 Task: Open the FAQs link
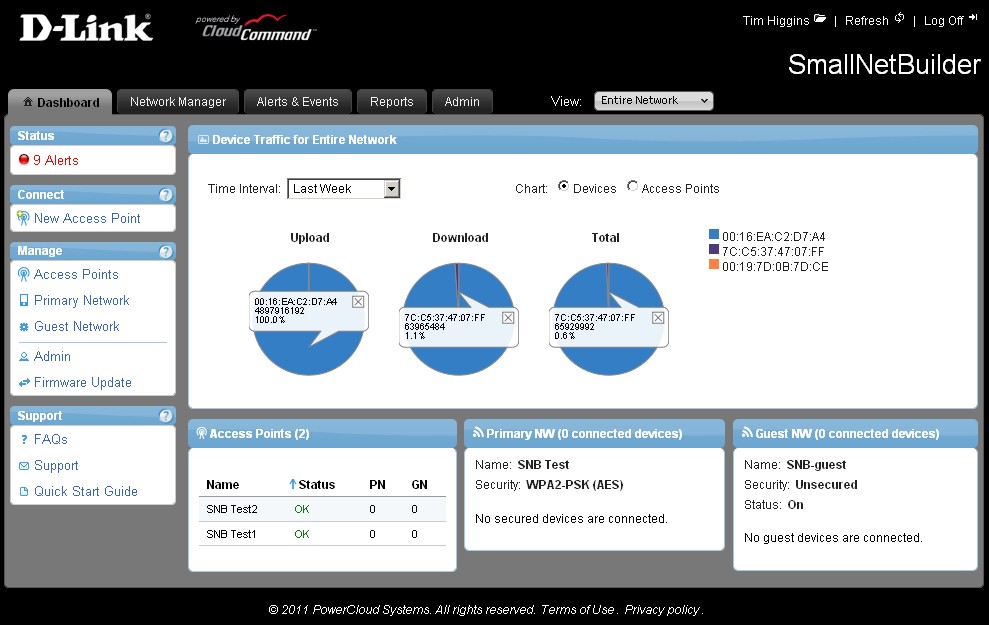click(x=50, y=439)
